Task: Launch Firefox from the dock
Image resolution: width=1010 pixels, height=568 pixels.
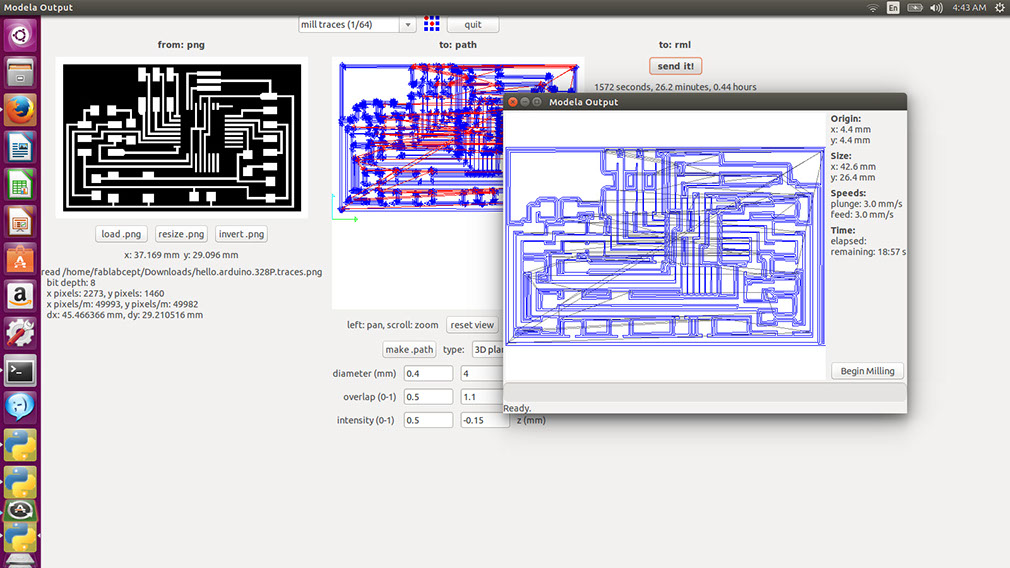Action: 20,109
